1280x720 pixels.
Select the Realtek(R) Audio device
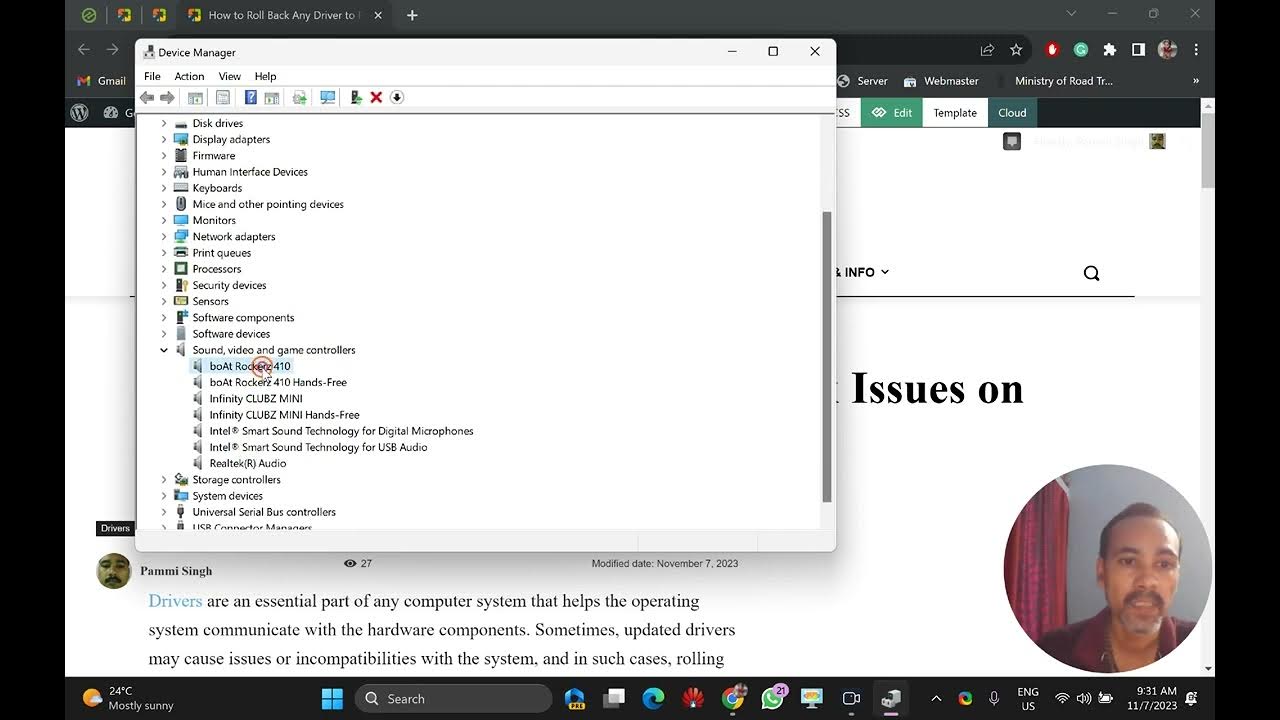[247, 464]
